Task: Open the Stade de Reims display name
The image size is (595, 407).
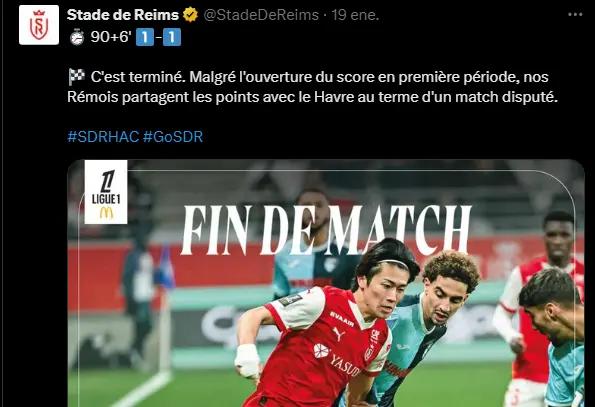Action: (123, 15)
